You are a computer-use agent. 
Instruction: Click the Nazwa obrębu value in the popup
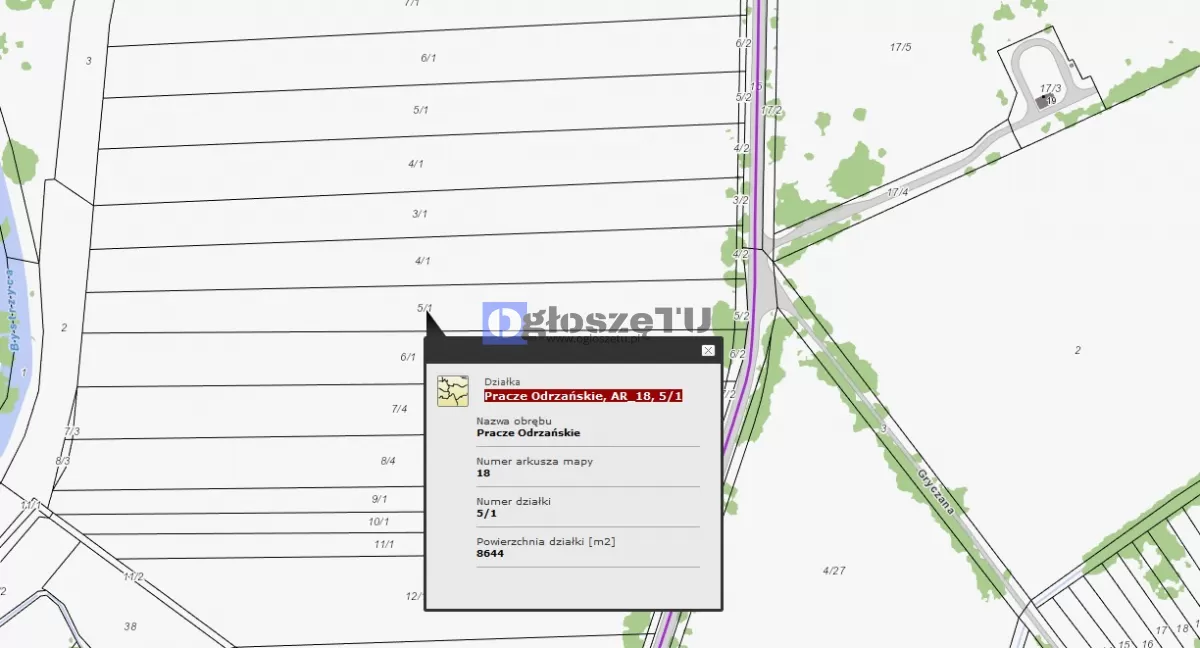(528, 433)
